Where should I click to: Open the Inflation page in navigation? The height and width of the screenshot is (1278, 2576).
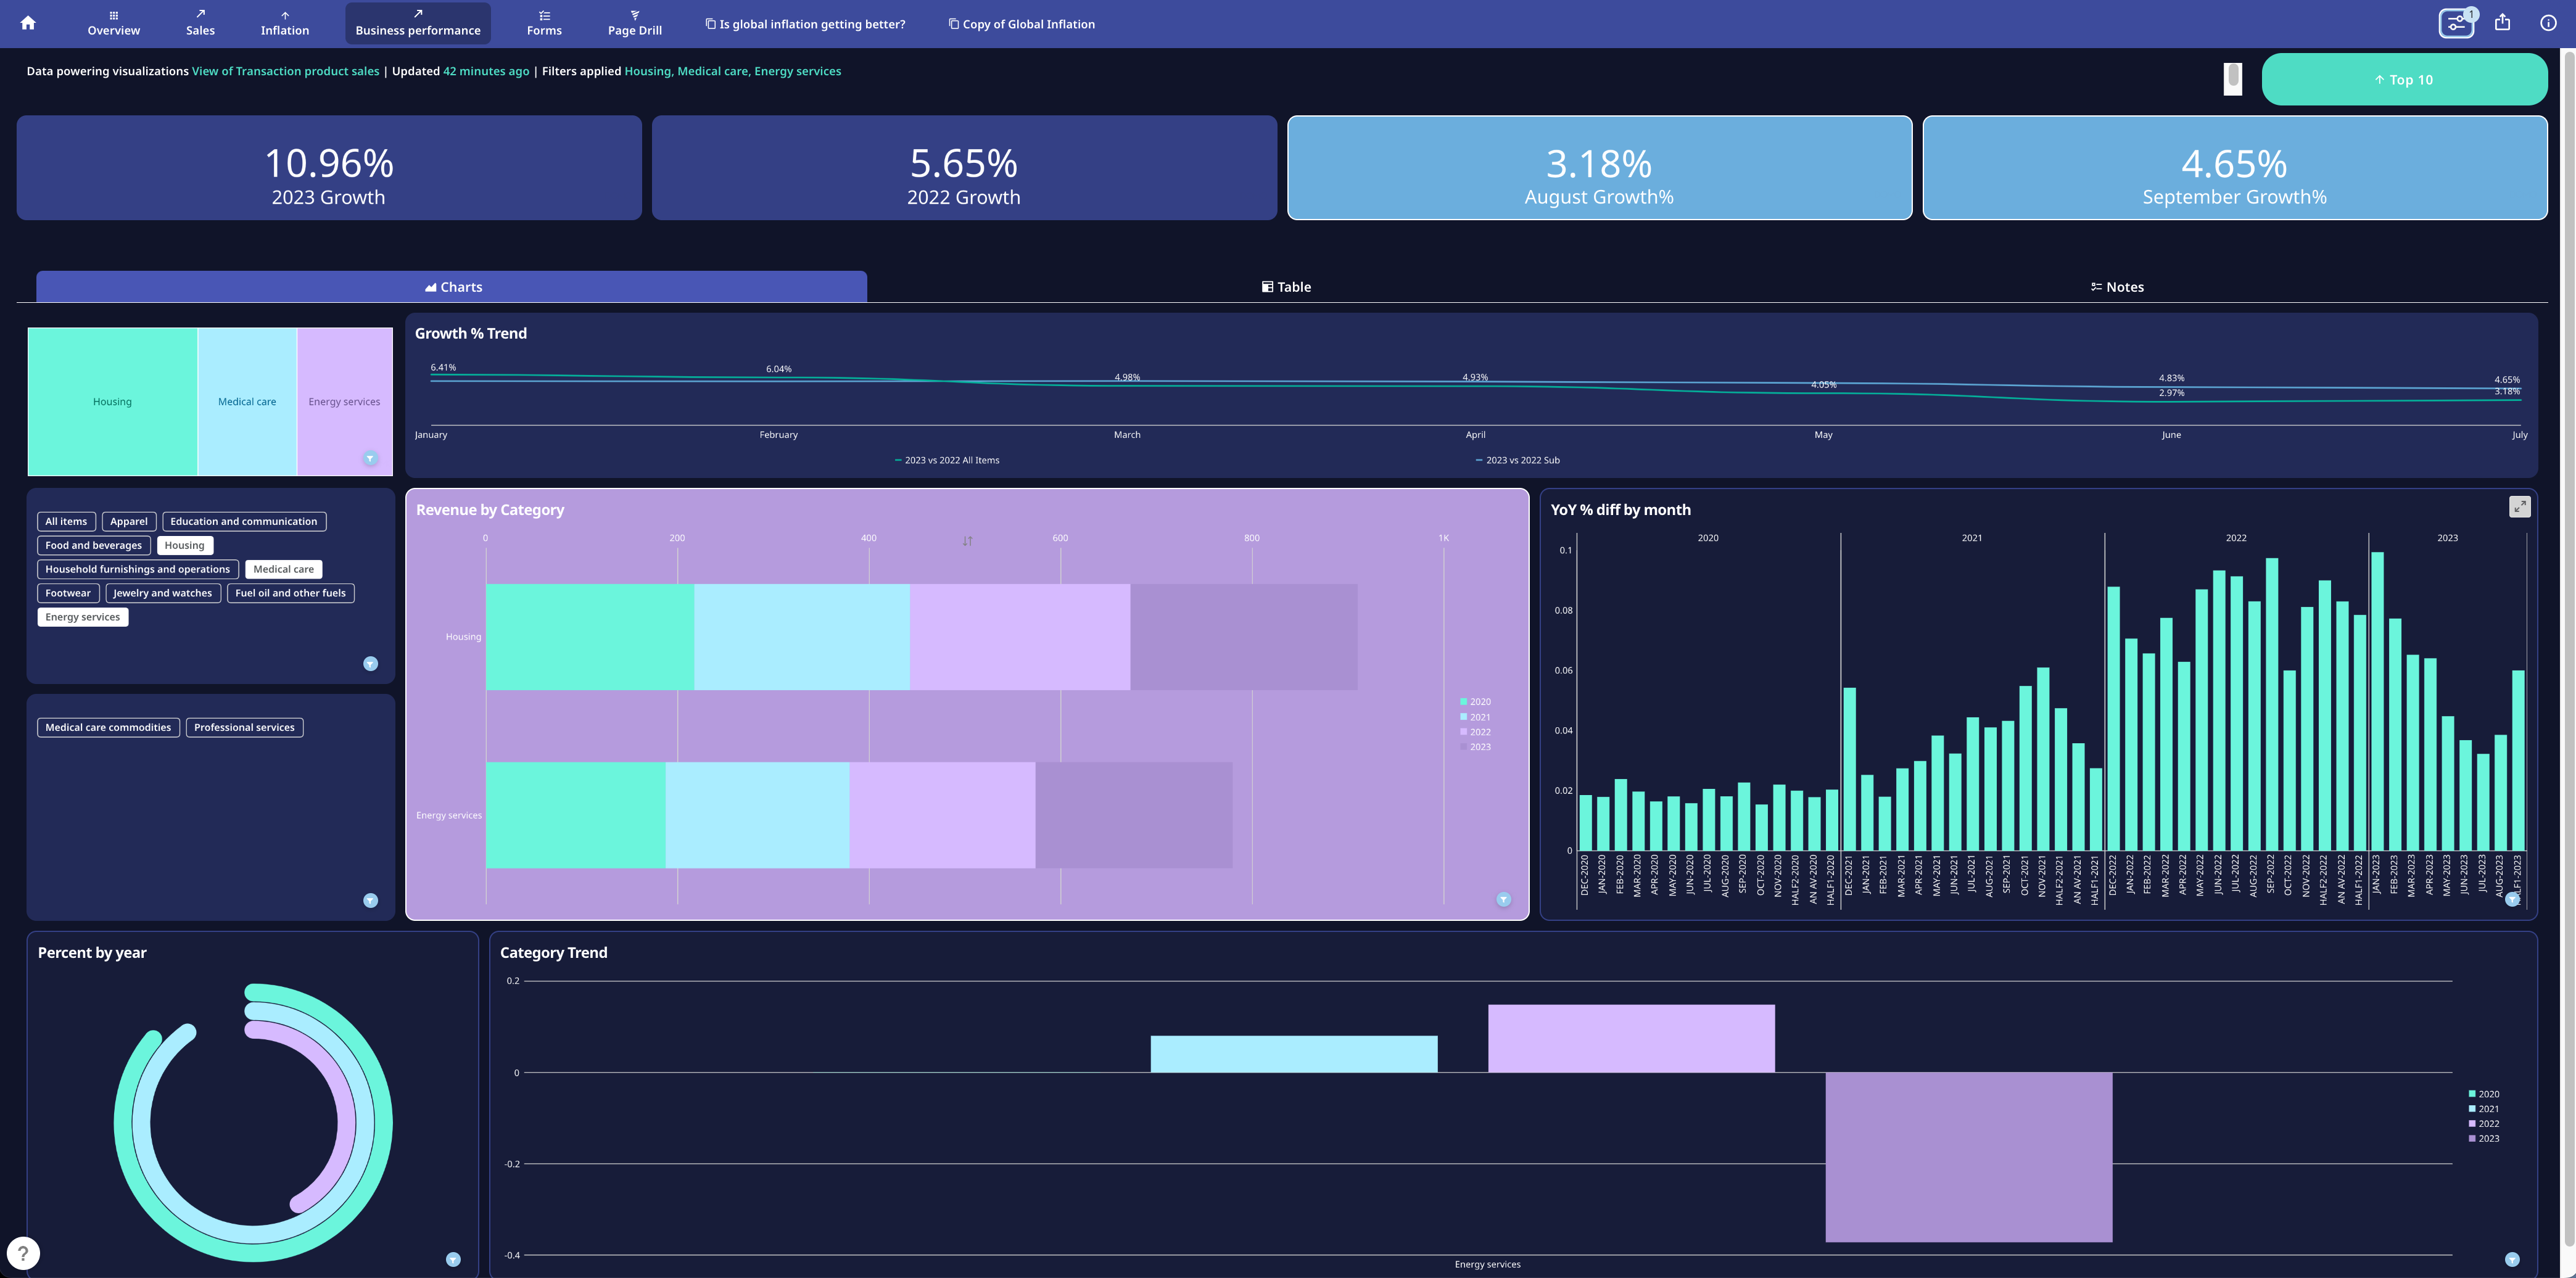coord(284,23)
